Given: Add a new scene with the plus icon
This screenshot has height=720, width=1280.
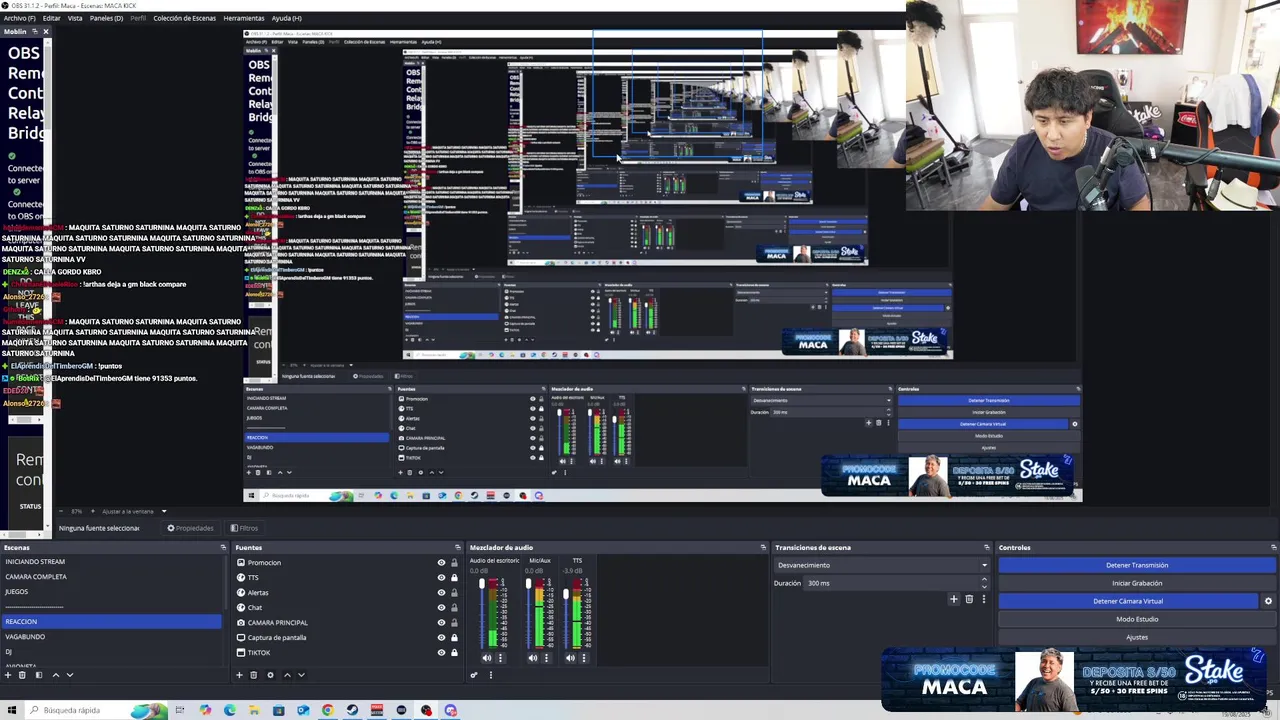Looking at the screenshot, I should click(7, 675).
